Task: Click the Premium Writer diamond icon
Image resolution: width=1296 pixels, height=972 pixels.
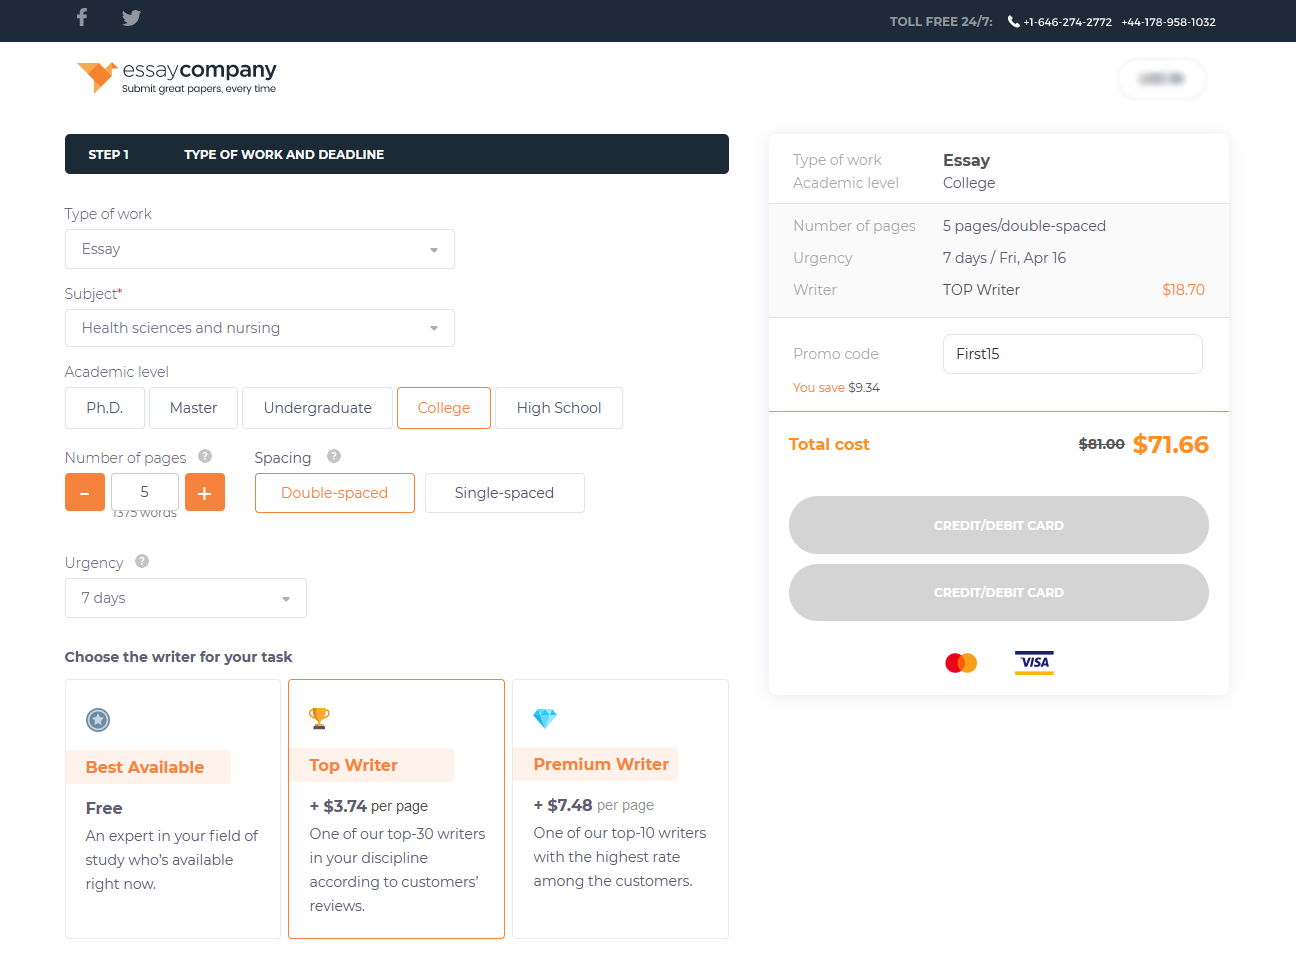Action: (545, 718)
